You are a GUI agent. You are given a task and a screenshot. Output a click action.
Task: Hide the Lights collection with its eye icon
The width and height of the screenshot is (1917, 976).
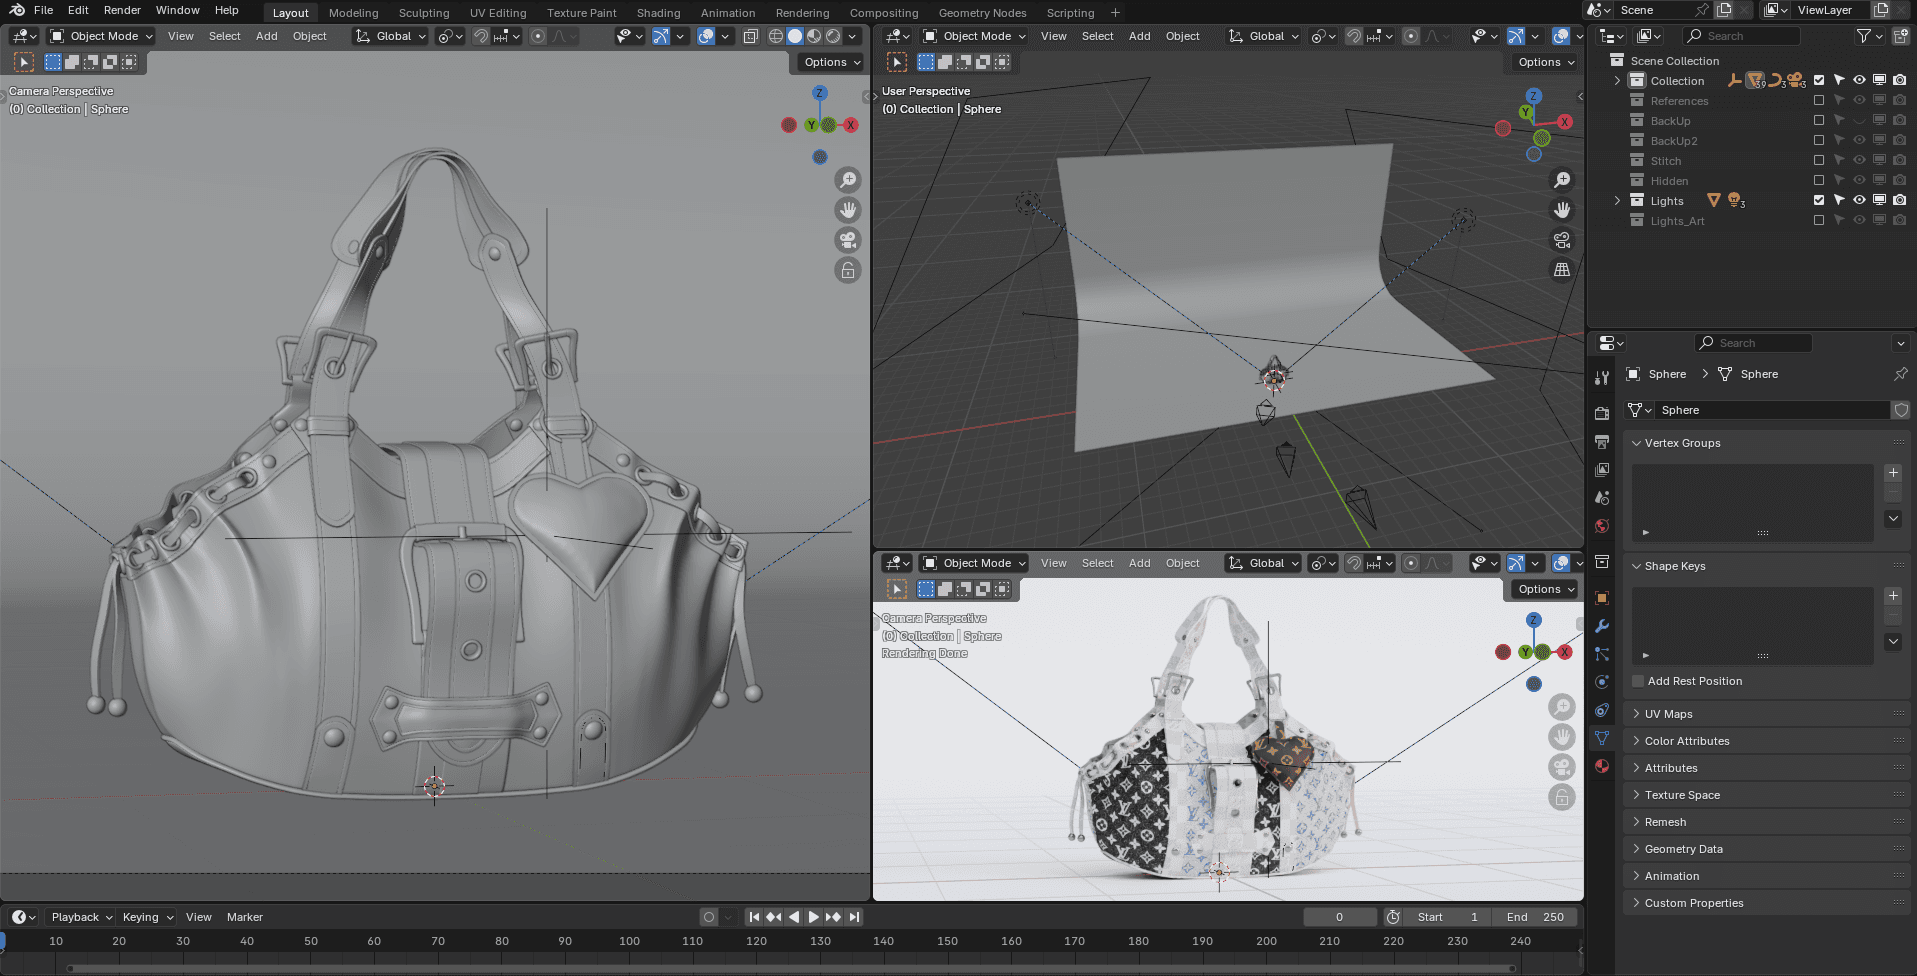(1859, 200)
